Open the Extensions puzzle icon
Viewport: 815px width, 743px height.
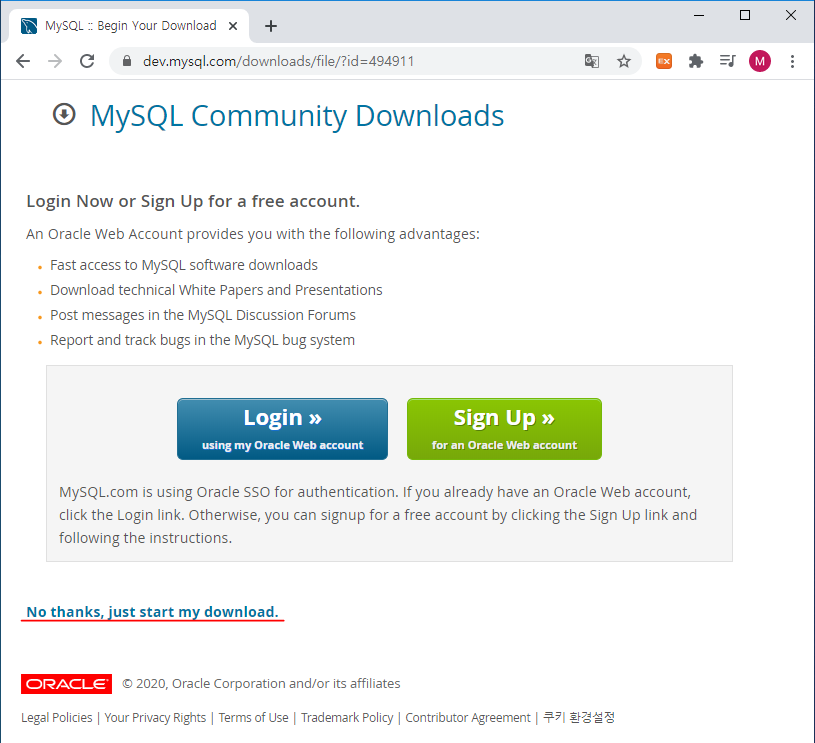[695, 61]
